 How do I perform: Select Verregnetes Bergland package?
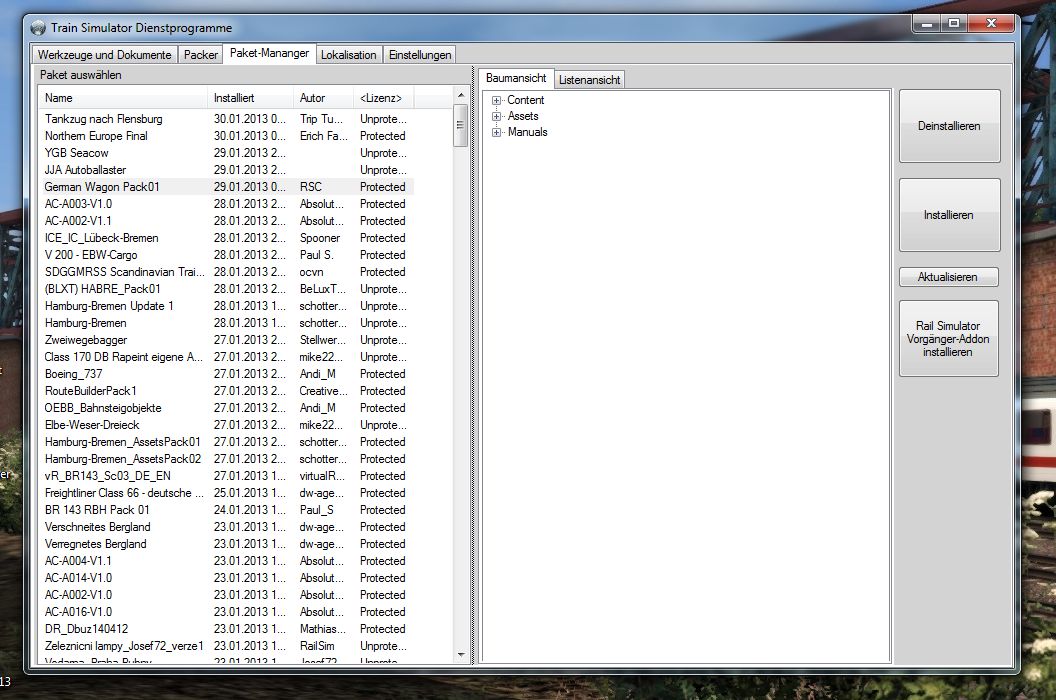pyautogui.click(x=226, y=544)
